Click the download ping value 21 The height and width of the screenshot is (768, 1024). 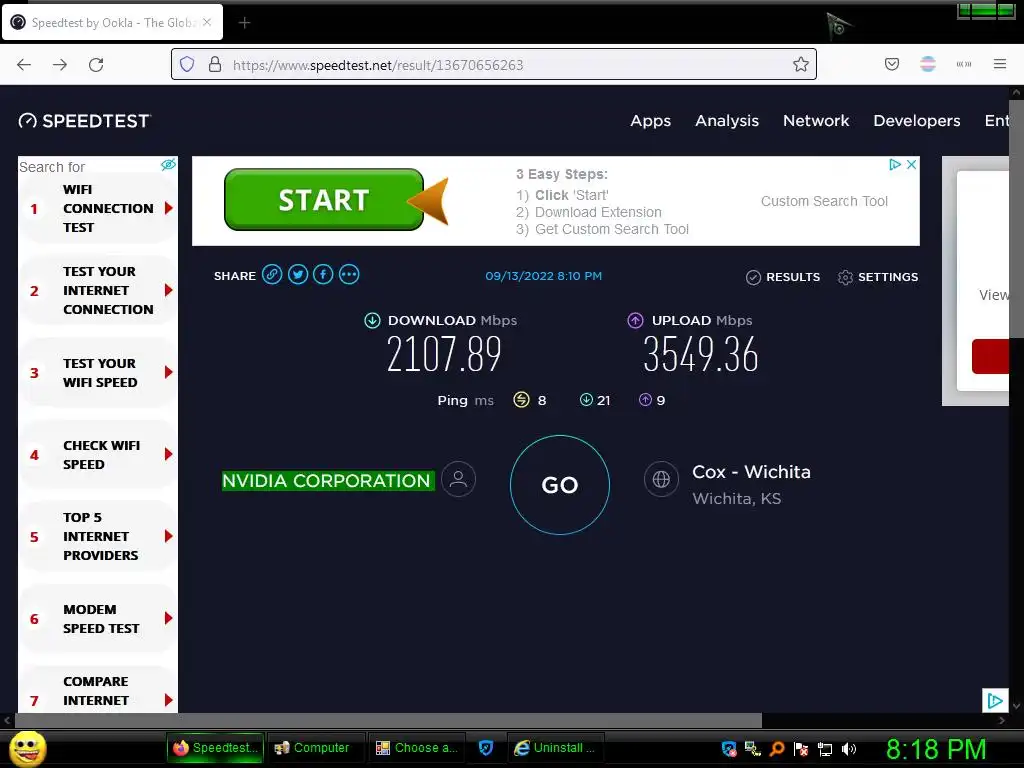pos(603,400)
